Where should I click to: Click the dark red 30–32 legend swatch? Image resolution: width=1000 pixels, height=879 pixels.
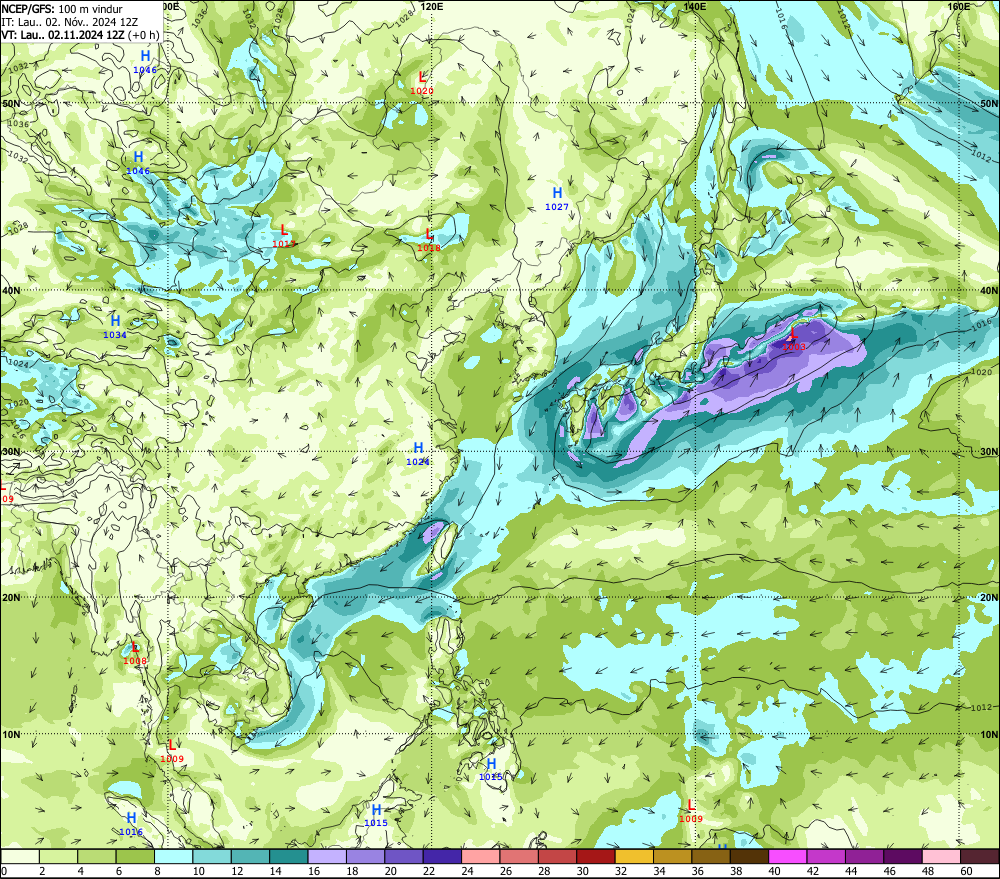596,856
